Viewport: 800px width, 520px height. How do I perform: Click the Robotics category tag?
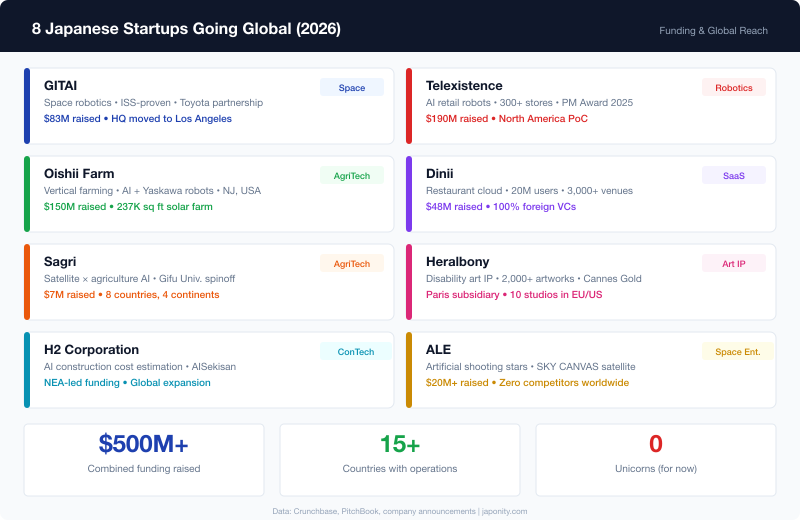pos(734,87)
